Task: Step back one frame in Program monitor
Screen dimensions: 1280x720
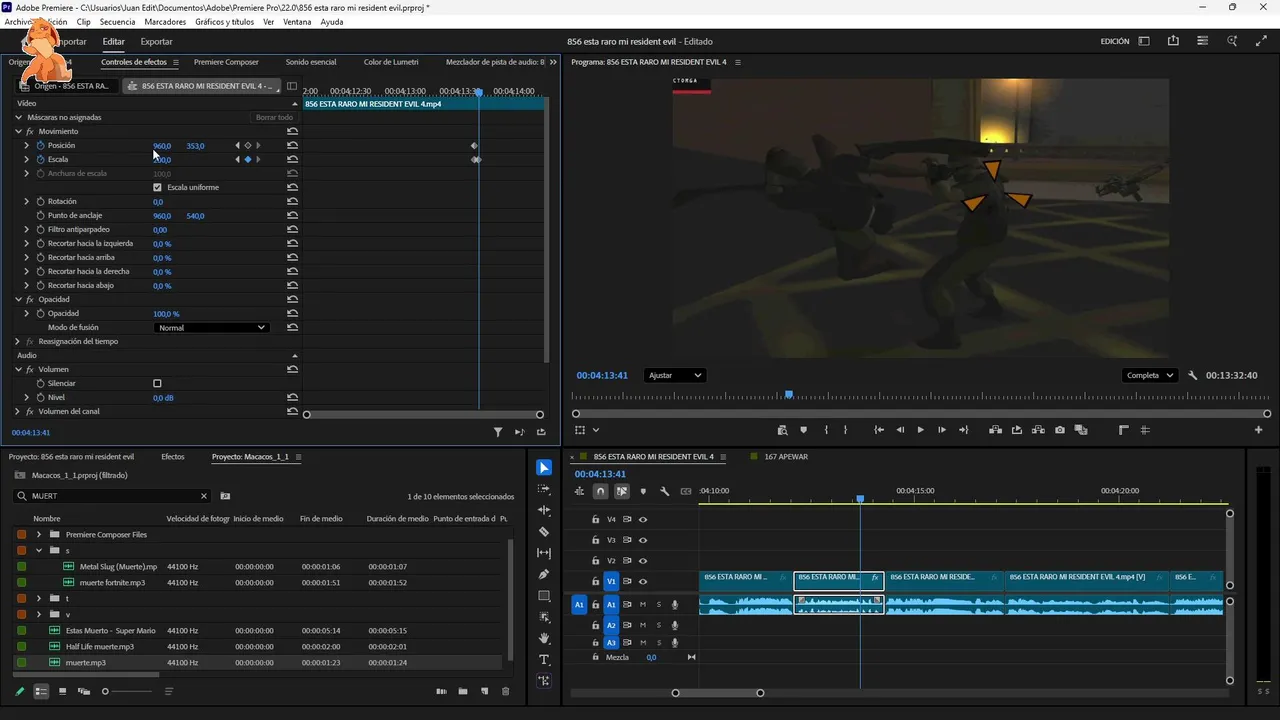Action: tap(900, 430)
